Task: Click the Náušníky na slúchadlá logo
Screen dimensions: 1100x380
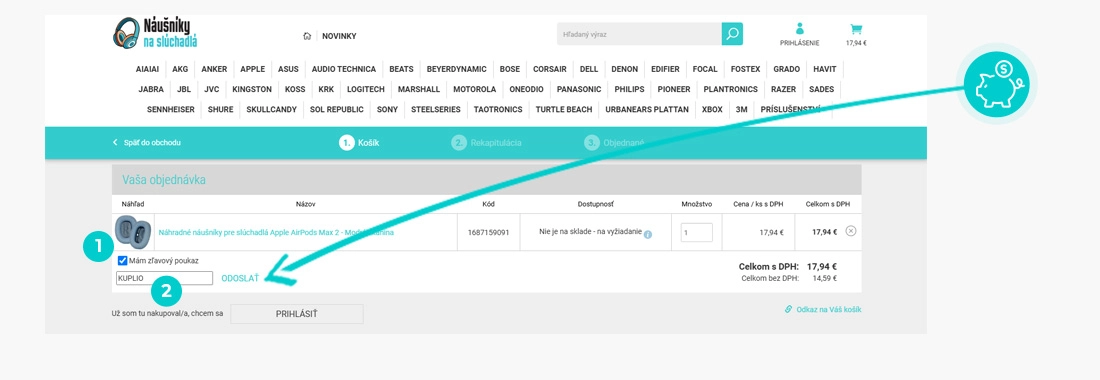Action: [155, 33]
